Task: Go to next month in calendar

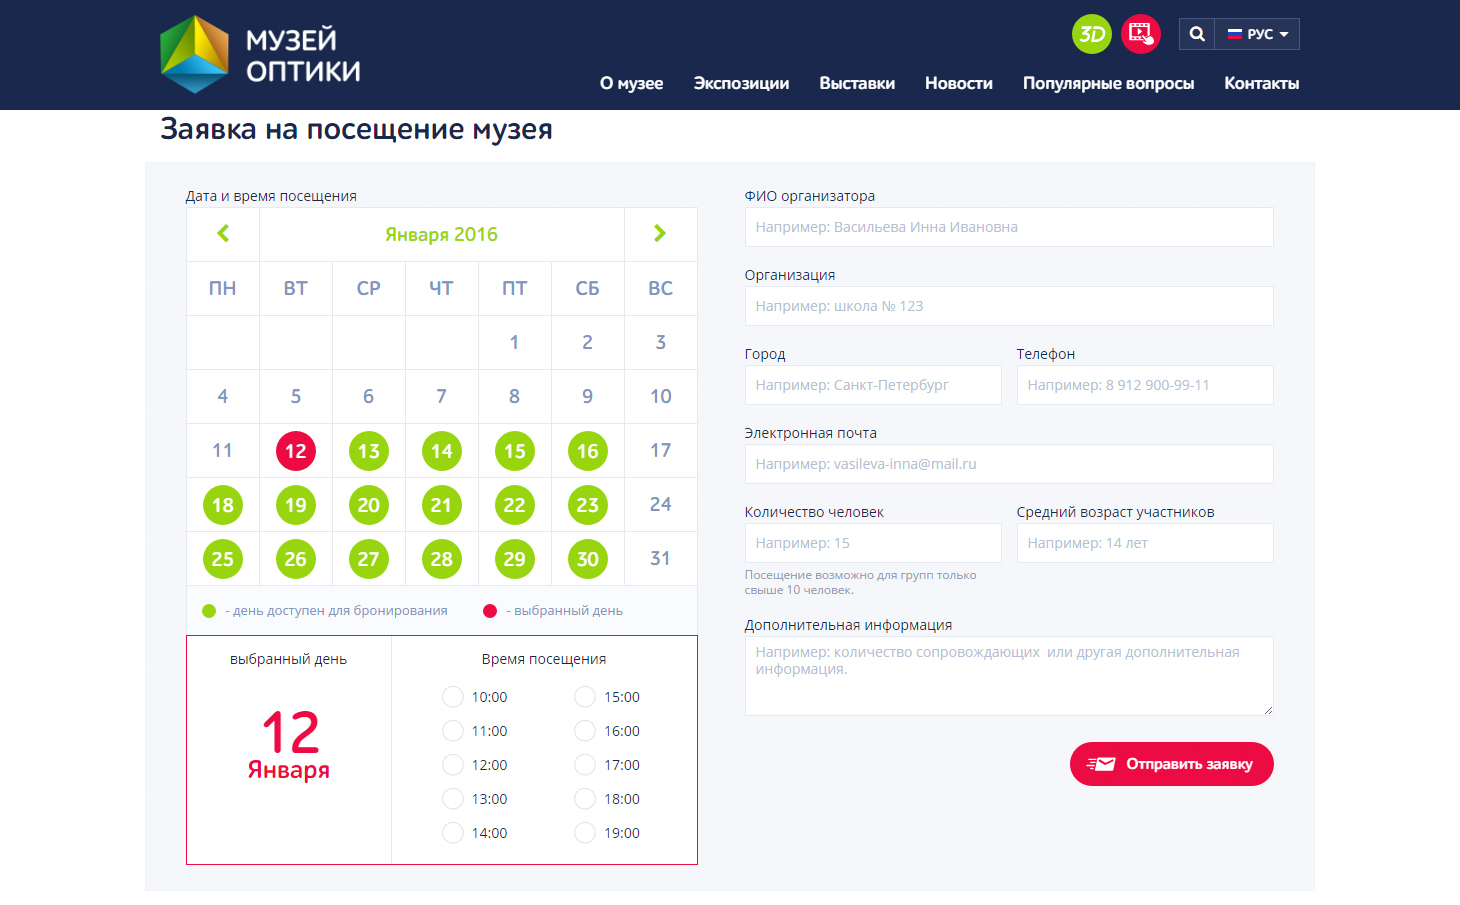Action: [x=660, y=234]
